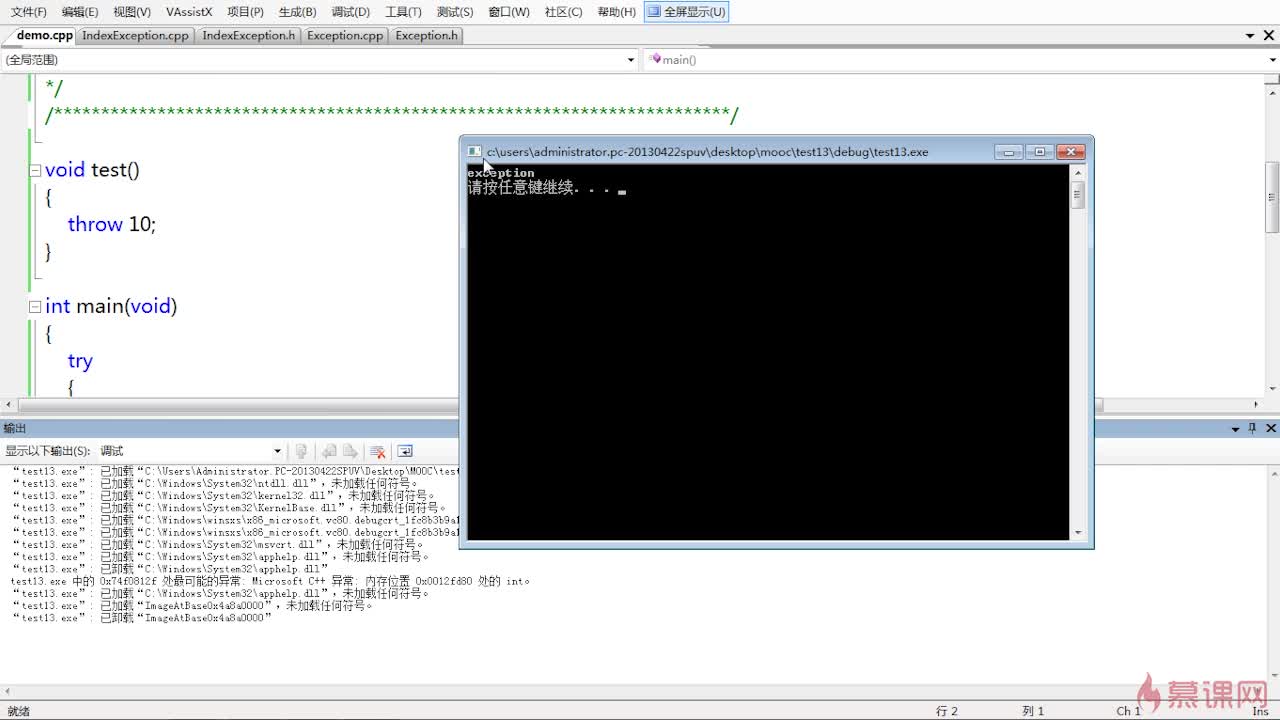The image size is (1280, 720).
Task: Toggle auto-hide pin for output panel
Action: pyautogui.click(x=1253, y=428)
